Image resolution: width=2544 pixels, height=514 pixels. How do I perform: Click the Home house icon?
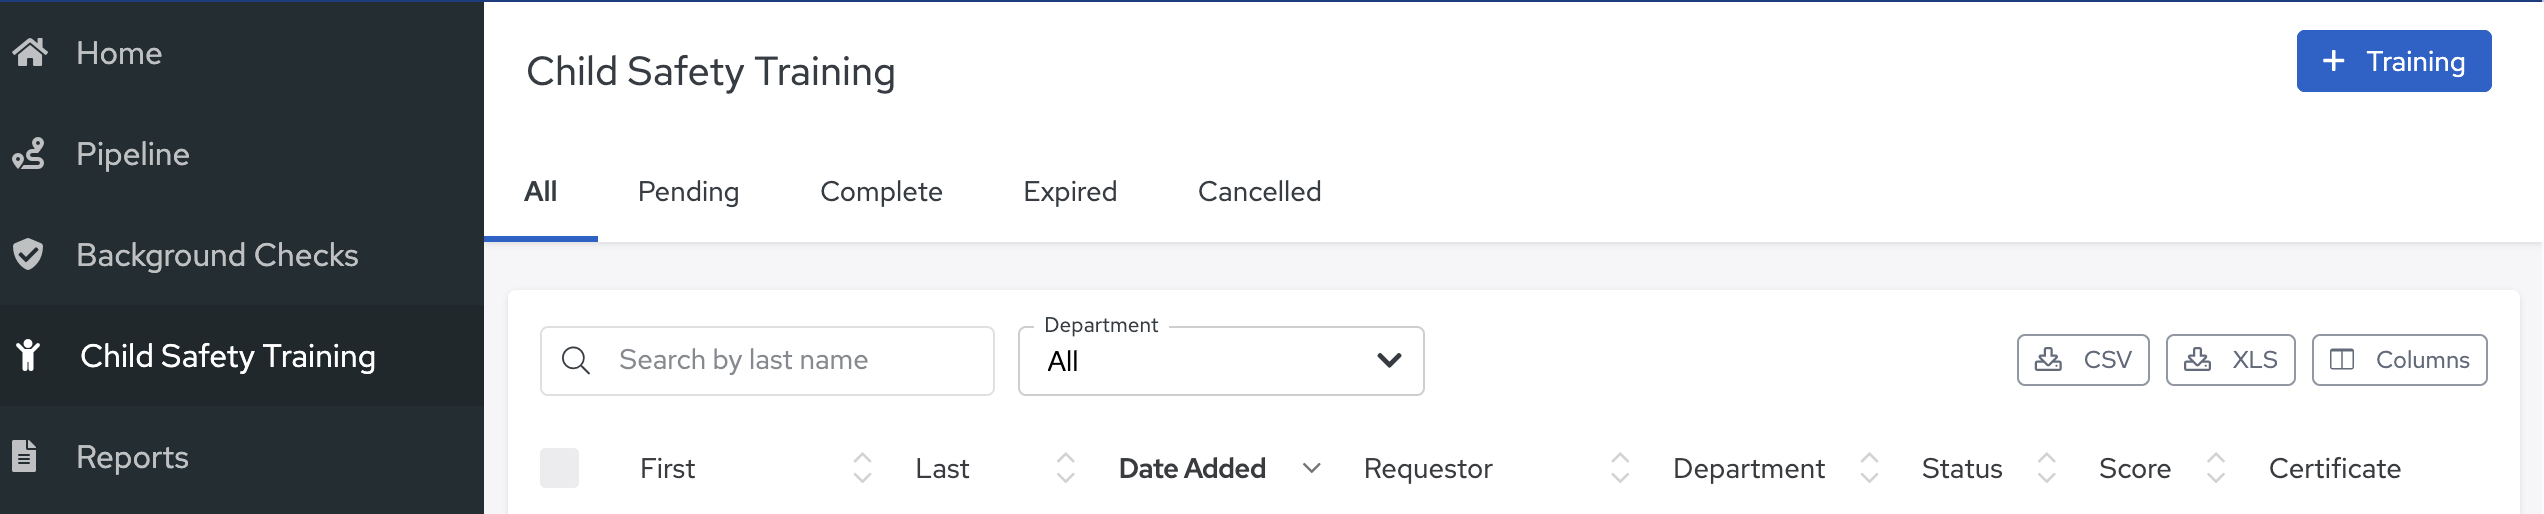click(30, 52)
